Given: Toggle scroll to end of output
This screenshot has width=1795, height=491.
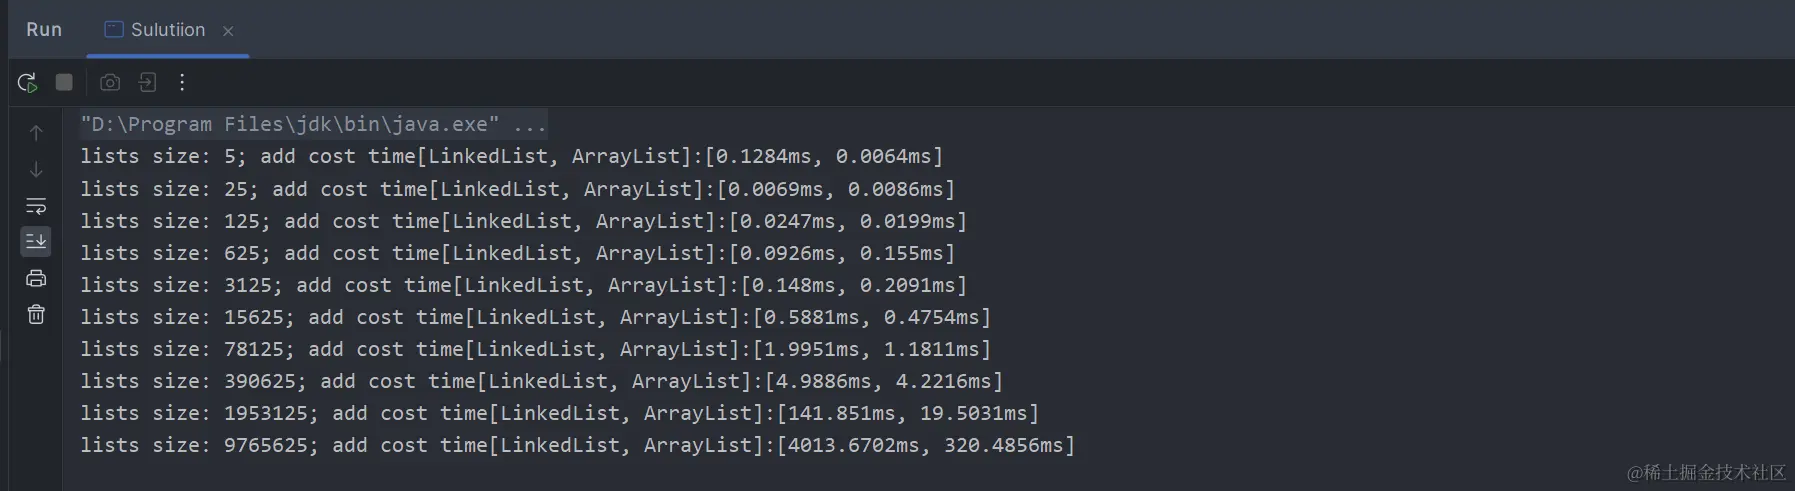Looking at the screenshot, I should pyautogui.click(x=36, y=241).
